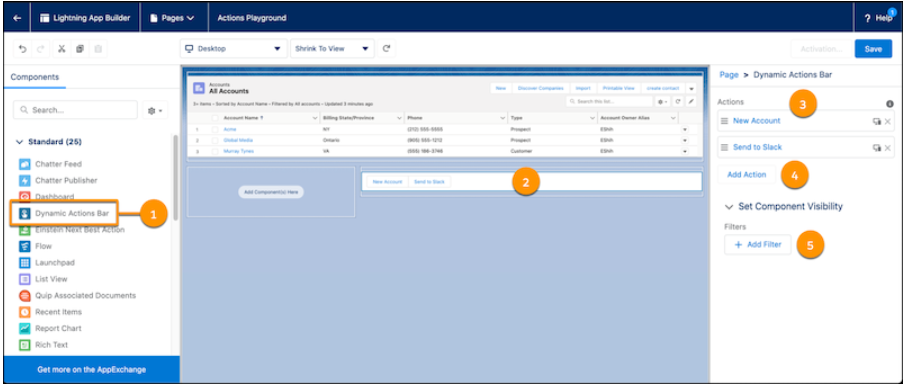Click the Lightning App Builder icon
This screenshot has width=909, height=391.
click(45, 18)
